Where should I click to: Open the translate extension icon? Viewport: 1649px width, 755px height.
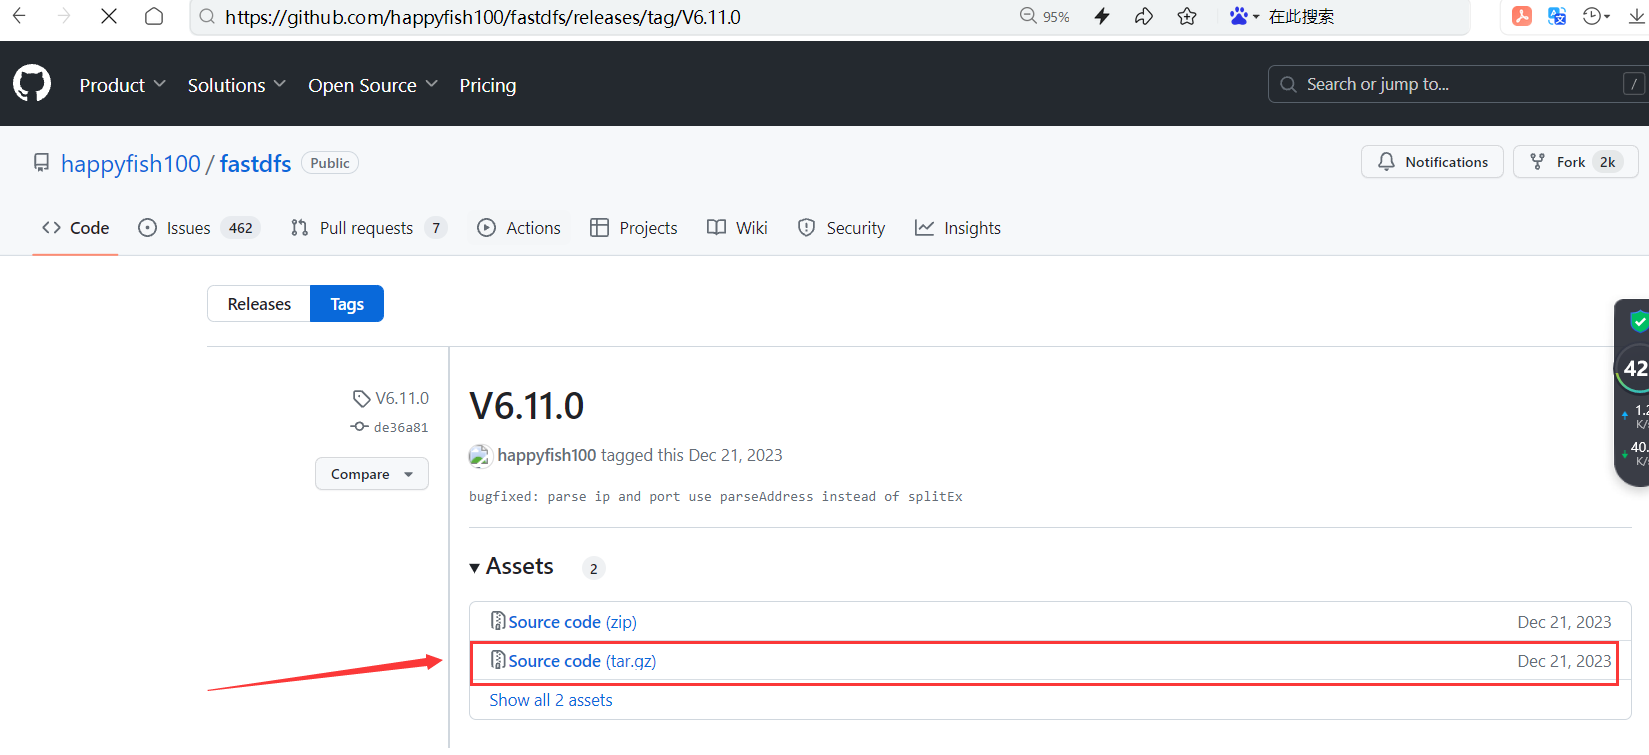1557,16
